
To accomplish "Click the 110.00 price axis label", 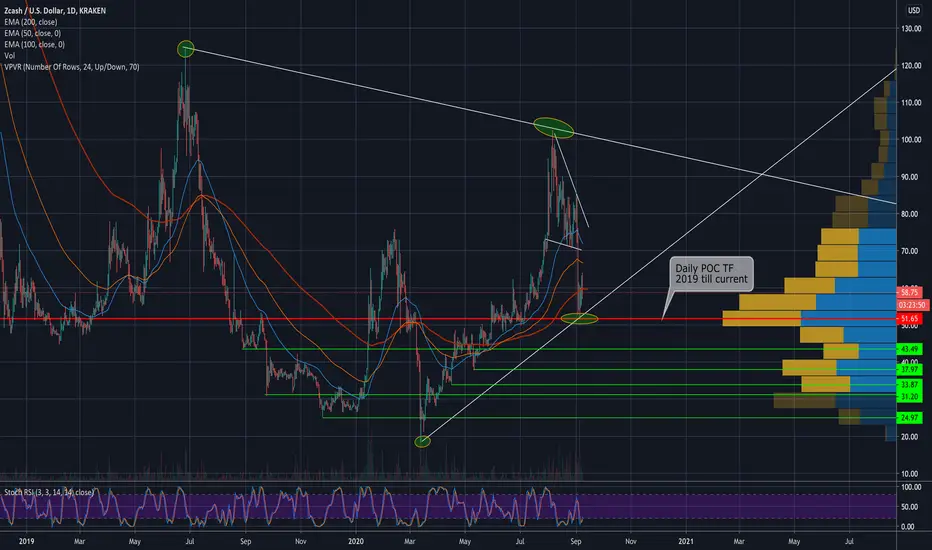I will pyautogui.click(x=911, y=103).
